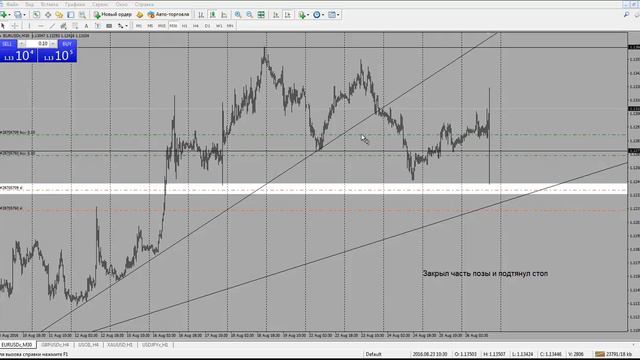Switch timeframe to D1
Screen dimensions: 640x360
[207, 26]
